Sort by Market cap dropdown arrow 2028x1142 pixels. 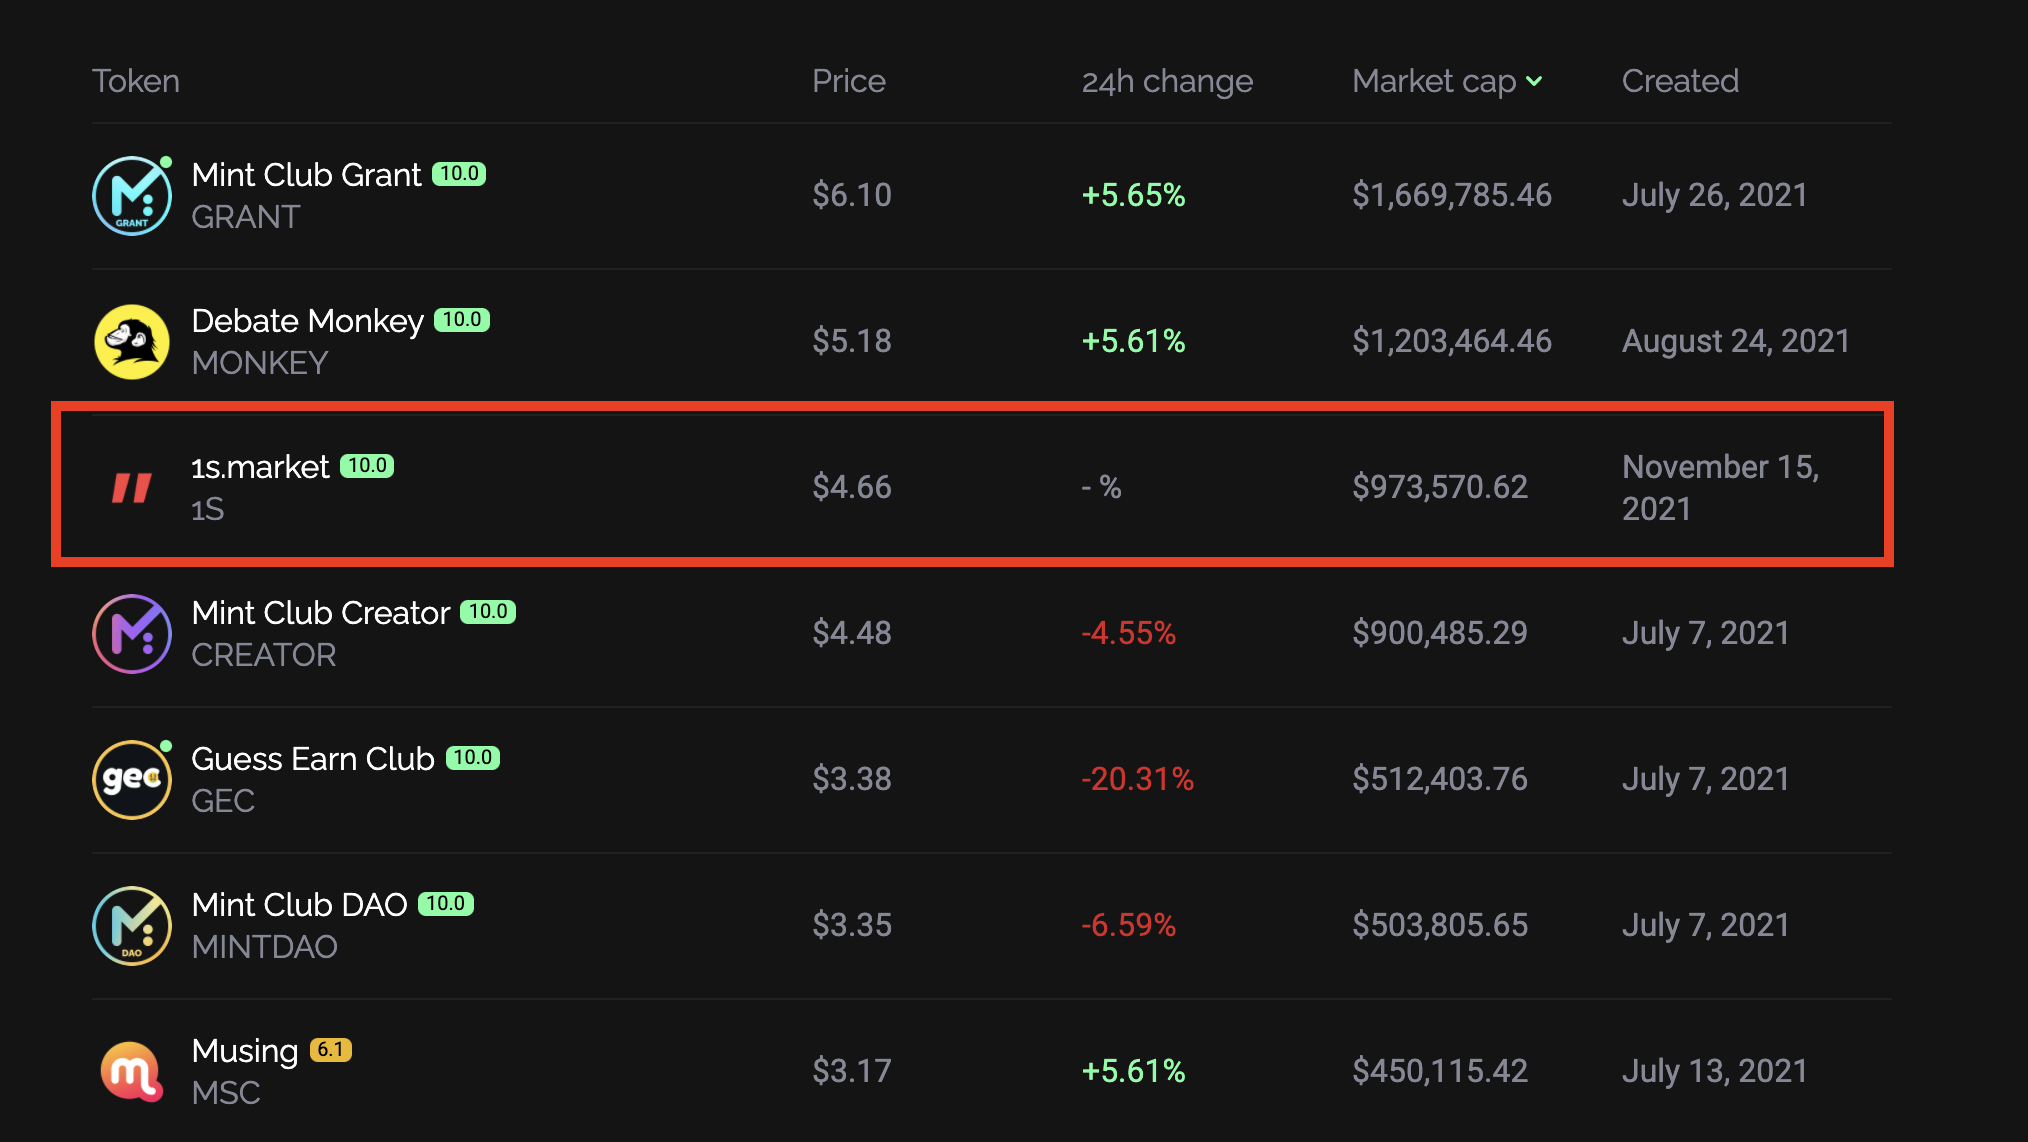1534,81
